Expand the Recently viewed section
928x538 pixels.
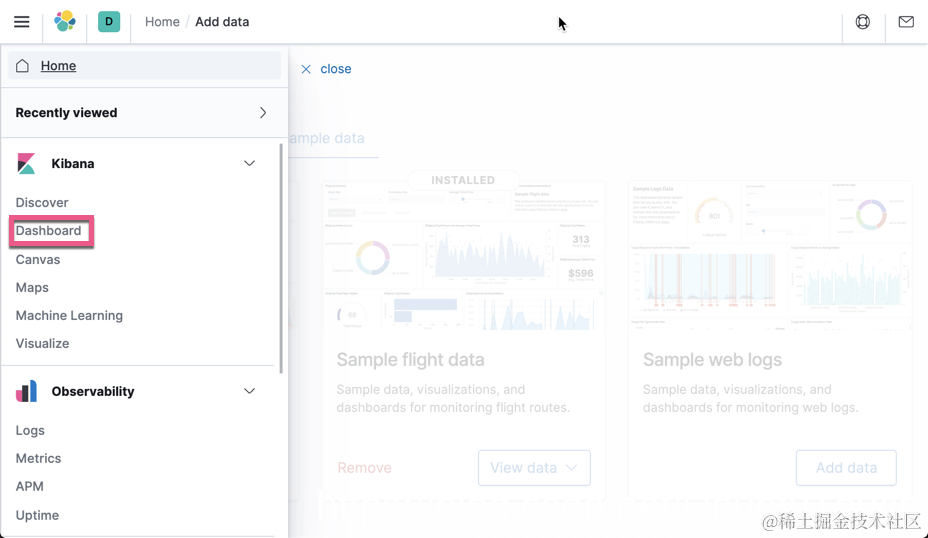click(x=144, y=112)
